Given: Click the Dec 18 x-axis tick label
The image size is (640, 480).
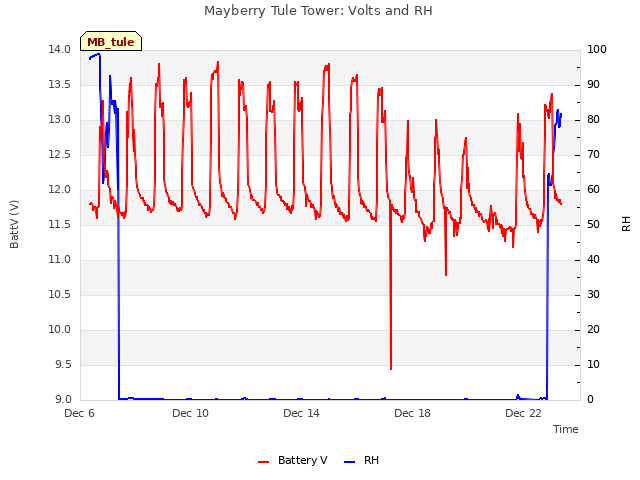Looking at the screenshot, I should click(412, 413).
